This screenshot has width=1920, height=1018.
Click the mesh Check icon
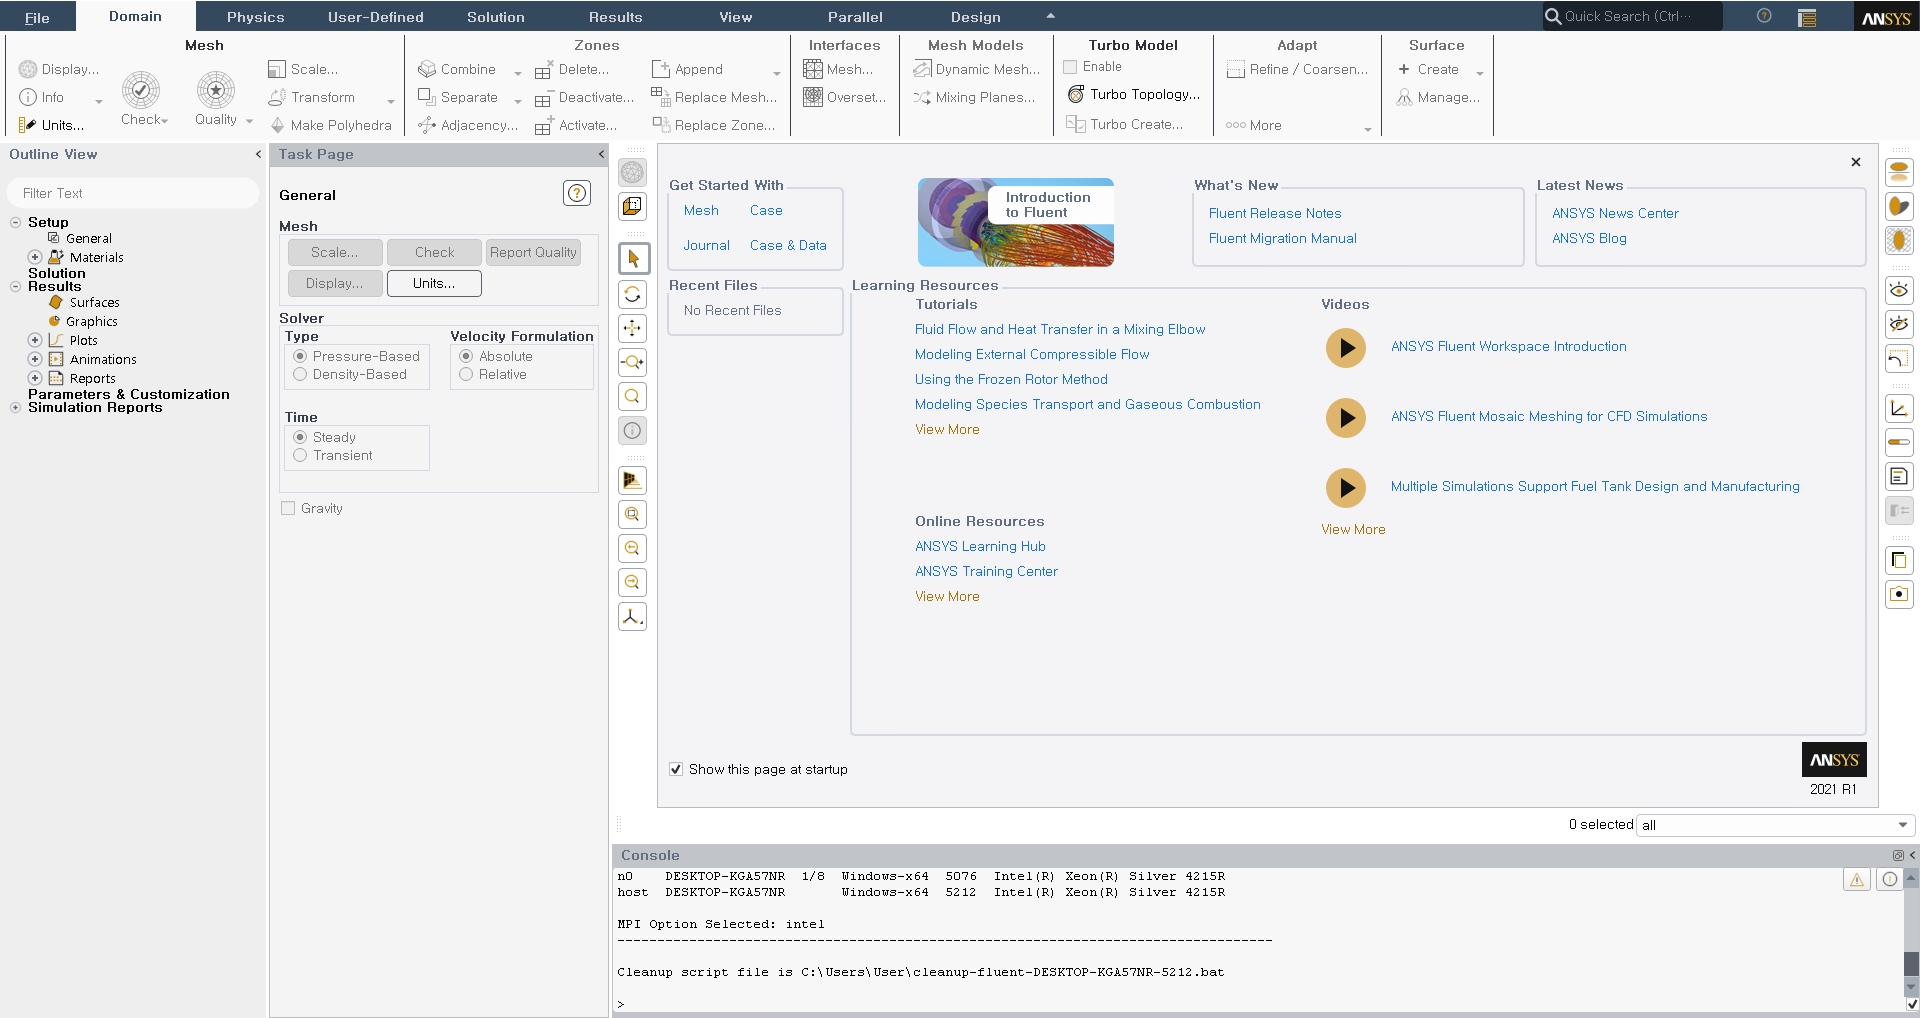(141, 90)
